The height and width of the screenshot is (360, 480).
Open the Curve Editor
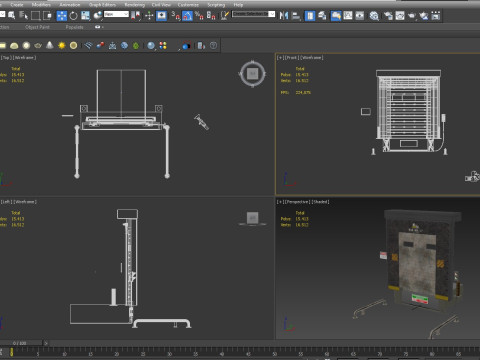pos(348,16)
